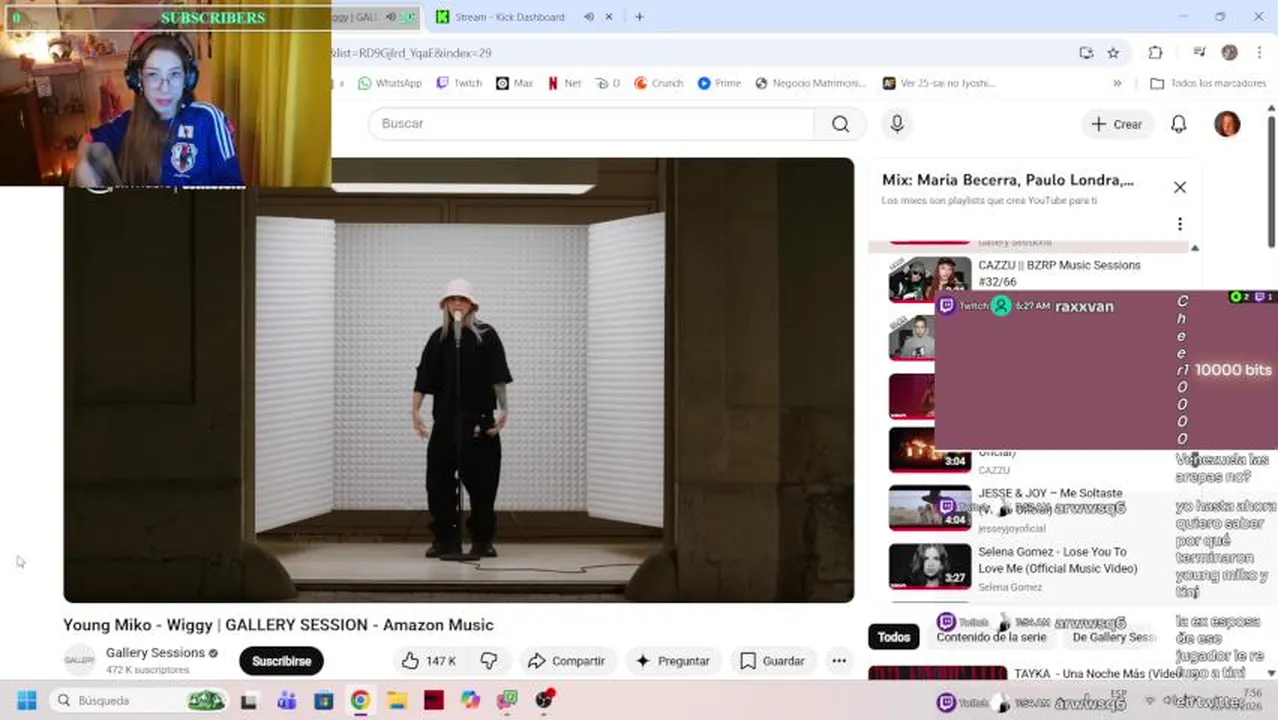Open the Mix playlist three-dot options
The height and width of the screenshot is (720, 1278).
[x=1180, y=224]
